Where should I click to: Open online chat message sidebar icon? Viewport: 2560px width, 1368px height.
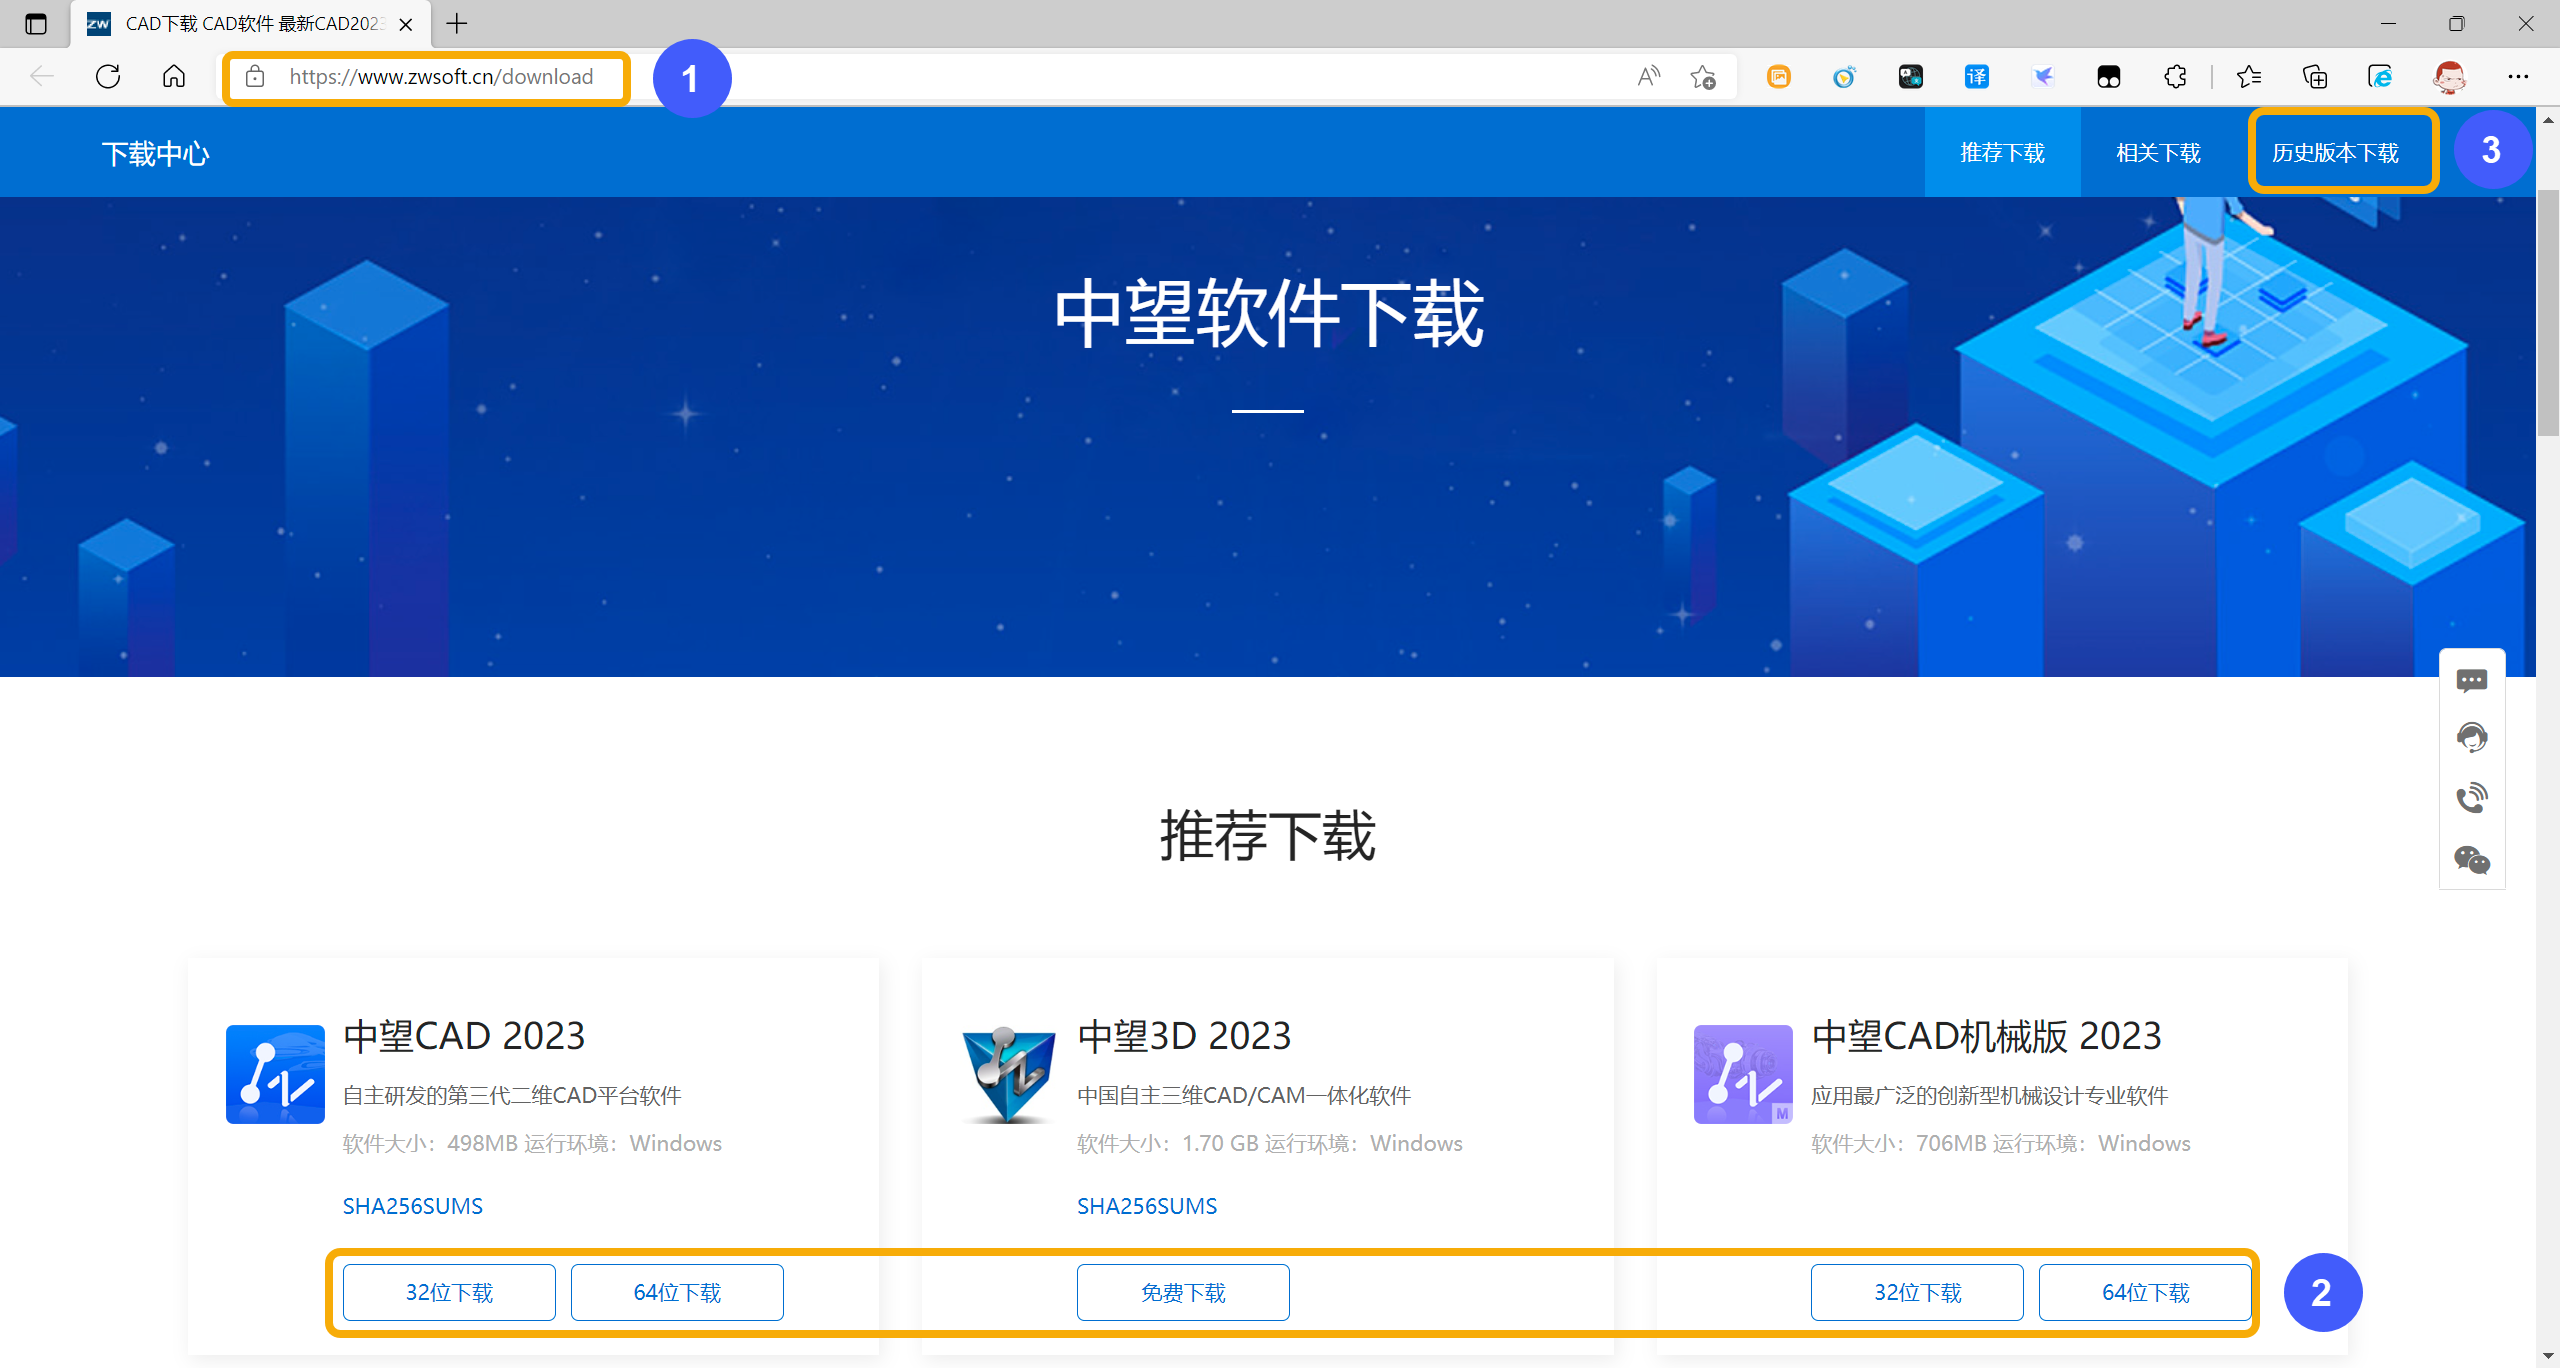[x=2472, y=682]
